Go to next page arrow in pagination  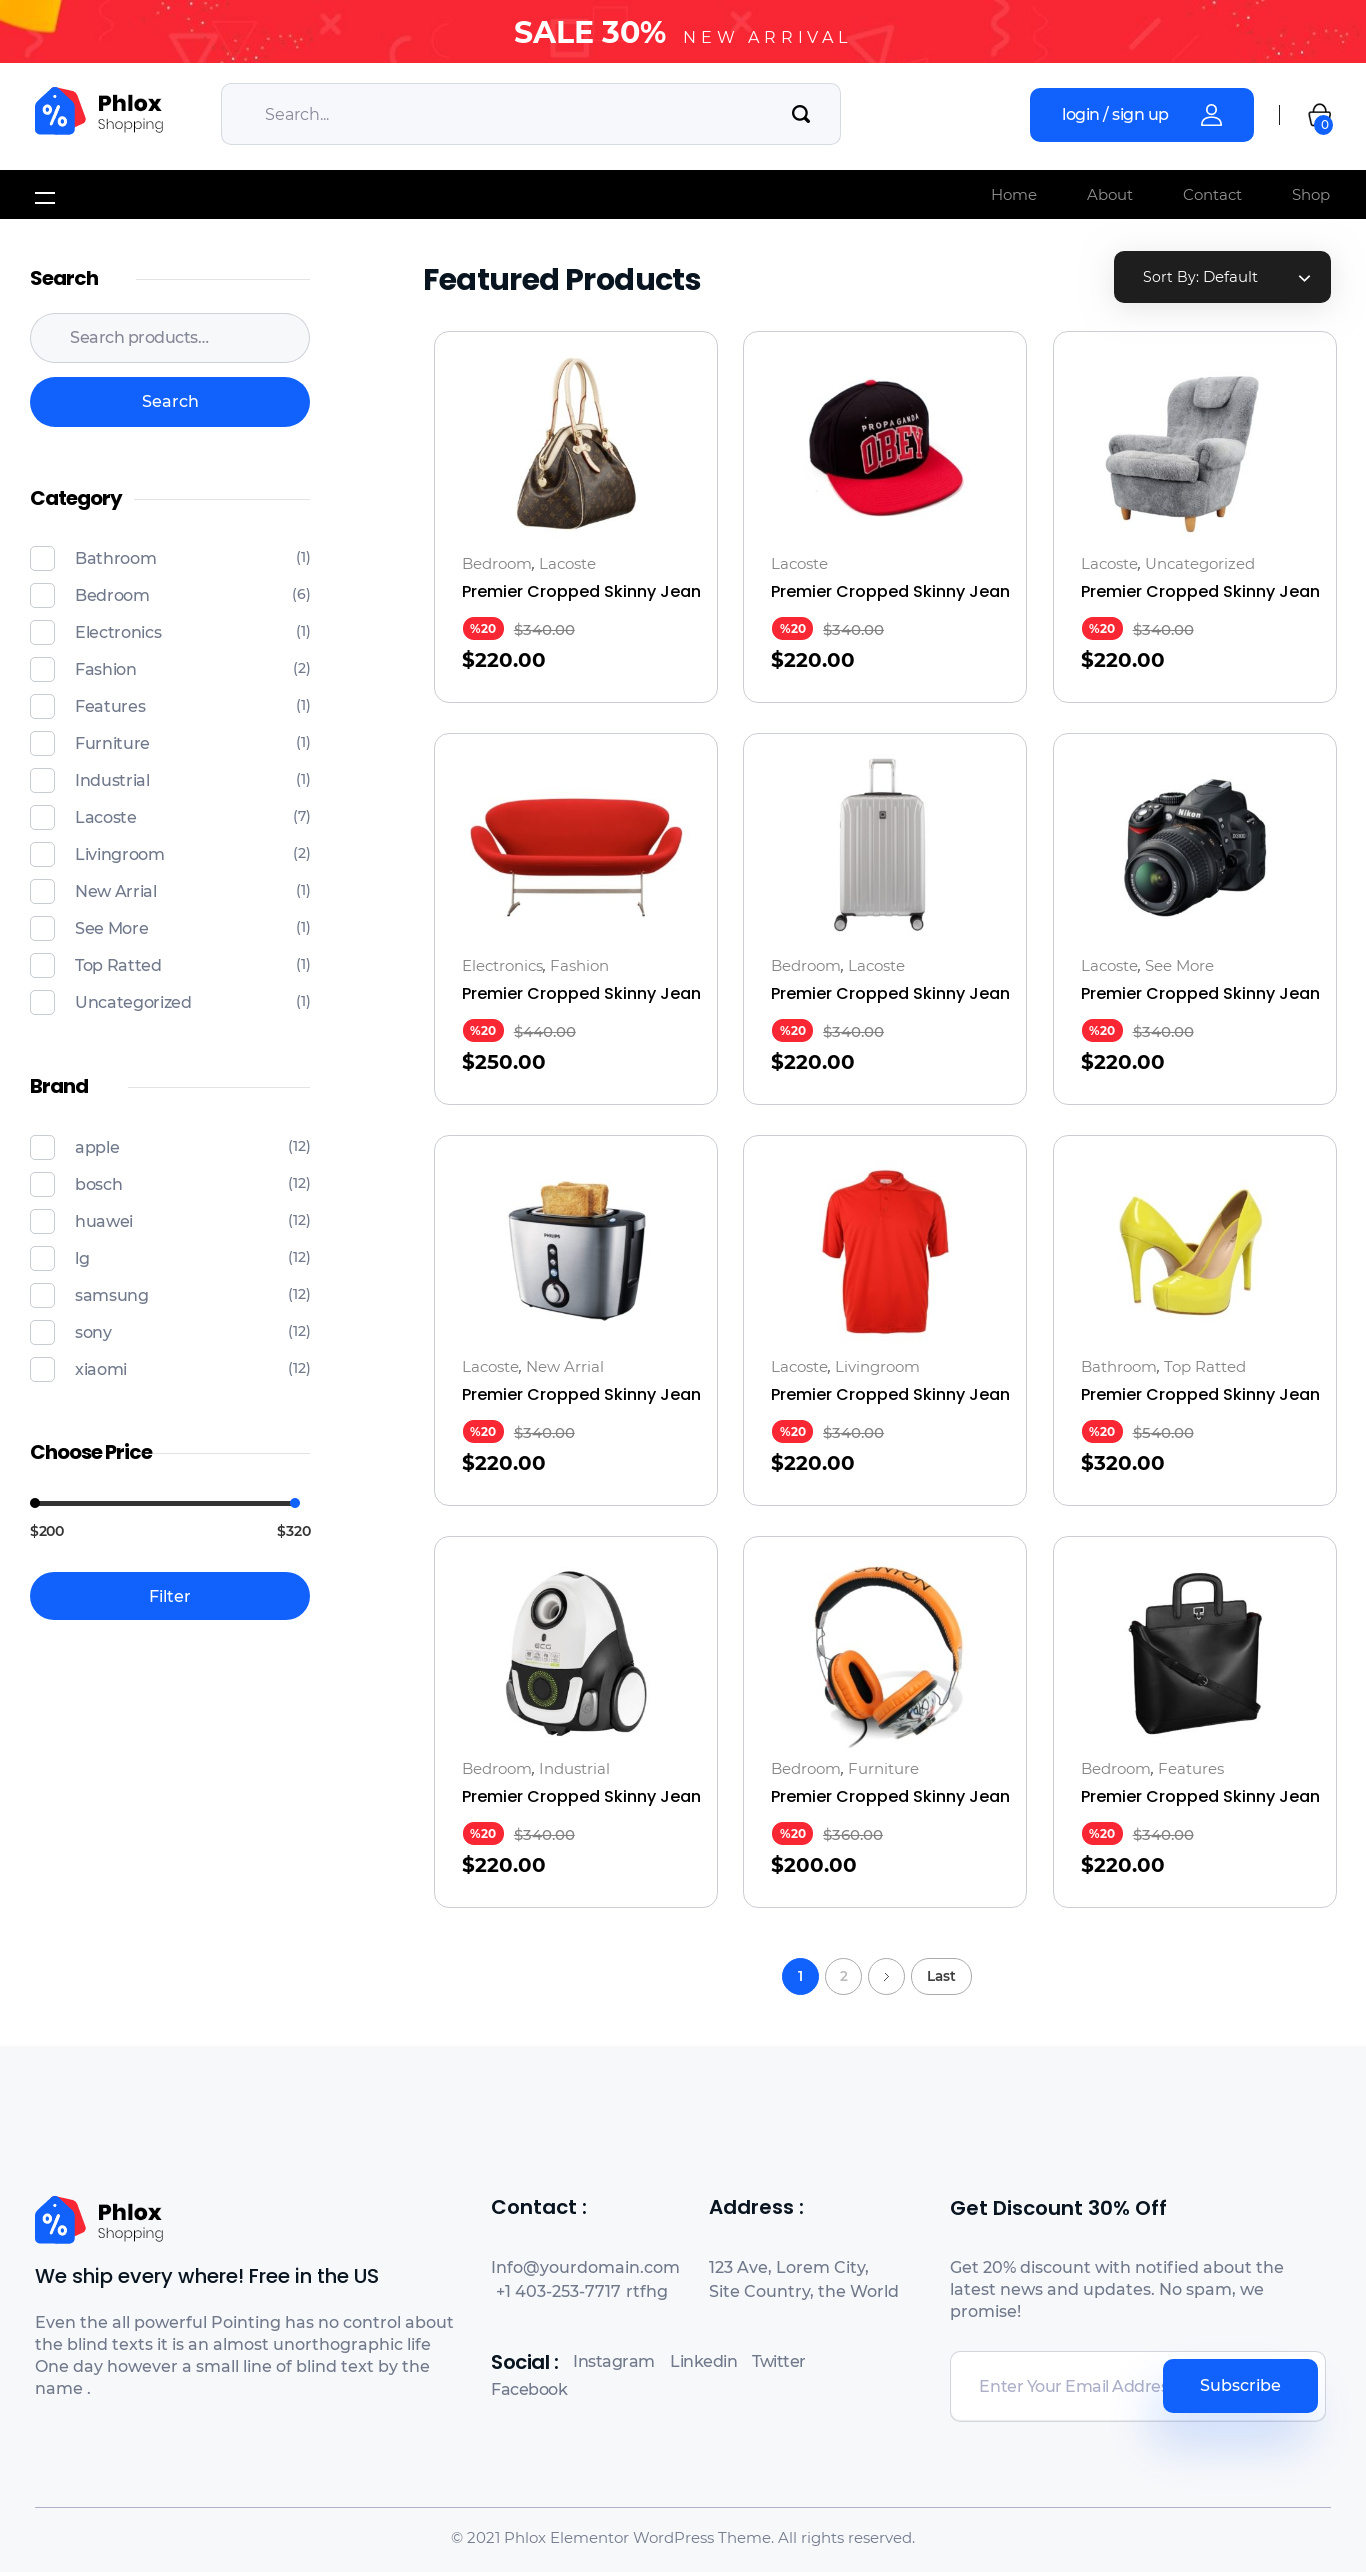tap(886, 1976)
